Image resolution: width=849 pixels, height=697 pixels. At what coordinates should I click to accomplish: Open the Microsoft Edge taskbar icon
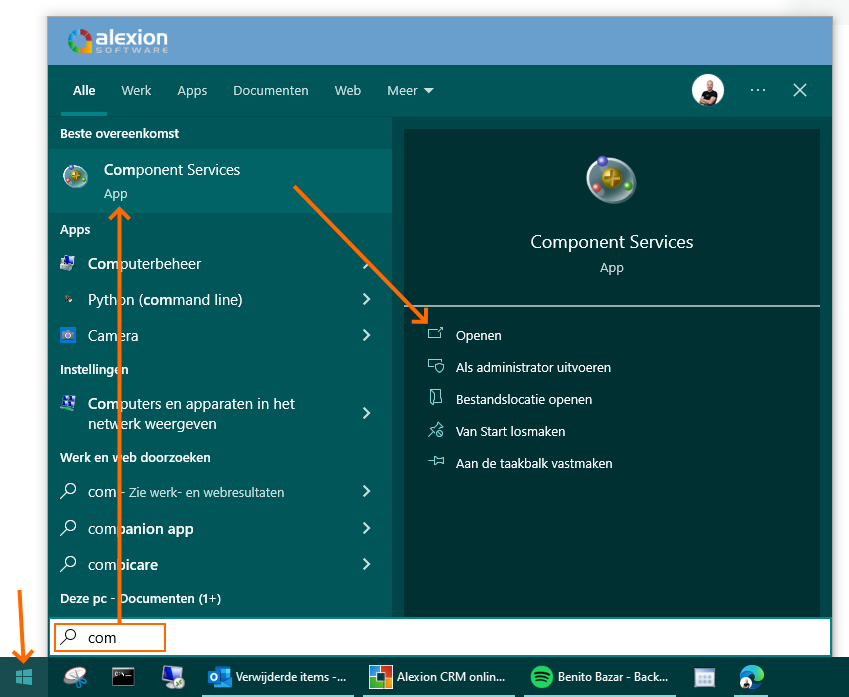pos(752,676)
